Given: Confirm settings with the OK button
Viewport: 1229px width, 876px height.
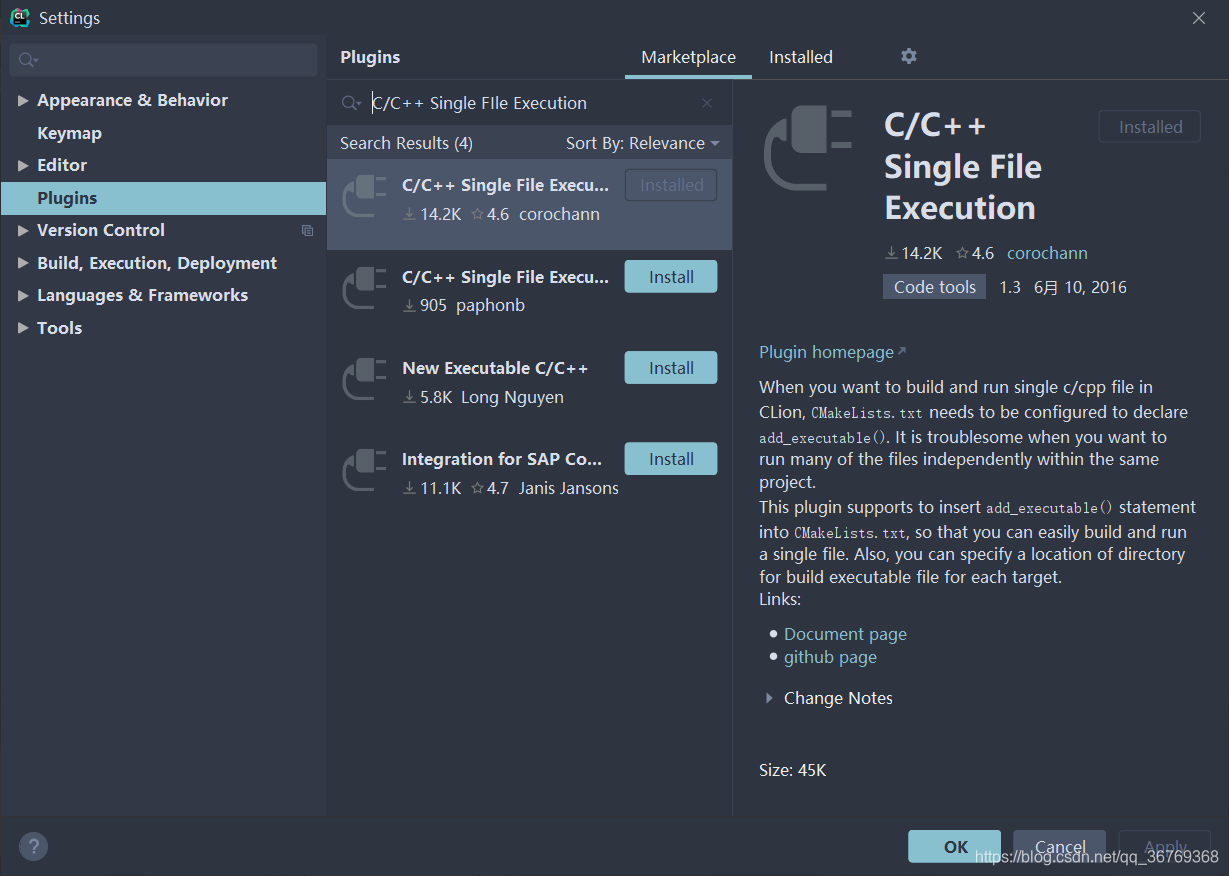Looking at the screenshot, I should point(954,846).
